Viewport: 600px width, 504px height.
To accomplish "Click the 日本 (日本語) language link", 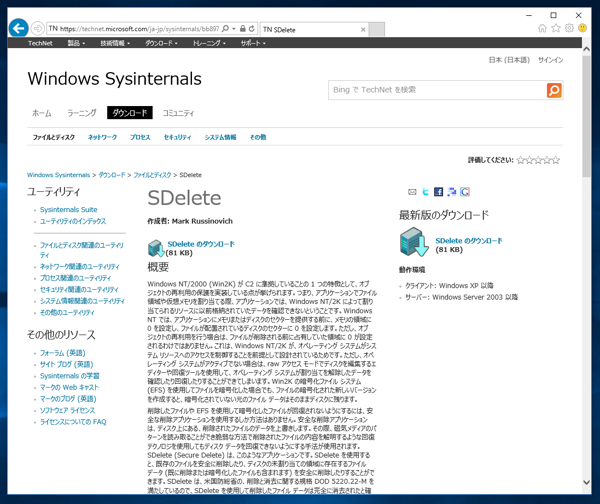I will 509,60.
